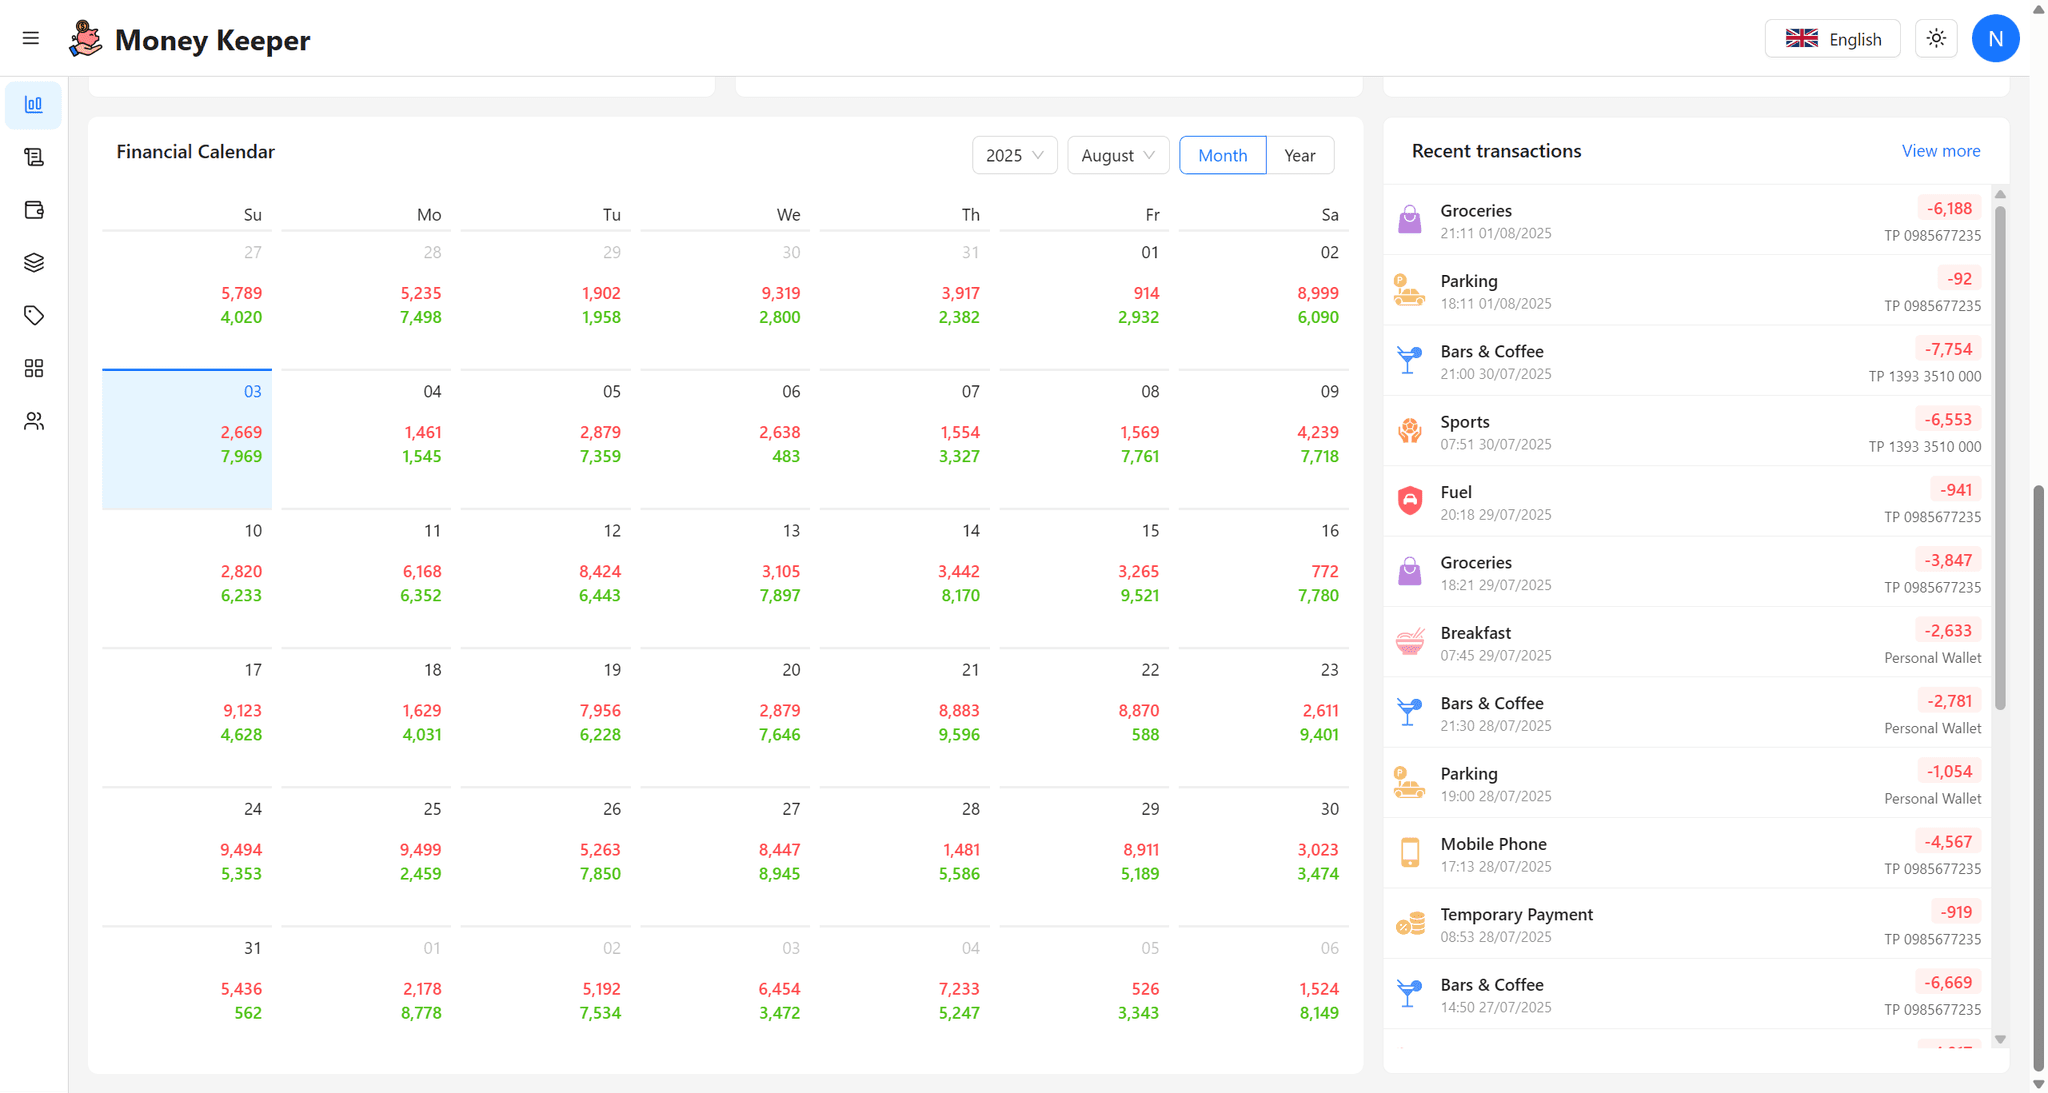Open the grid categories sidebar icon
Viewport: 2048px width, 1093px height.
click(34, 368)
